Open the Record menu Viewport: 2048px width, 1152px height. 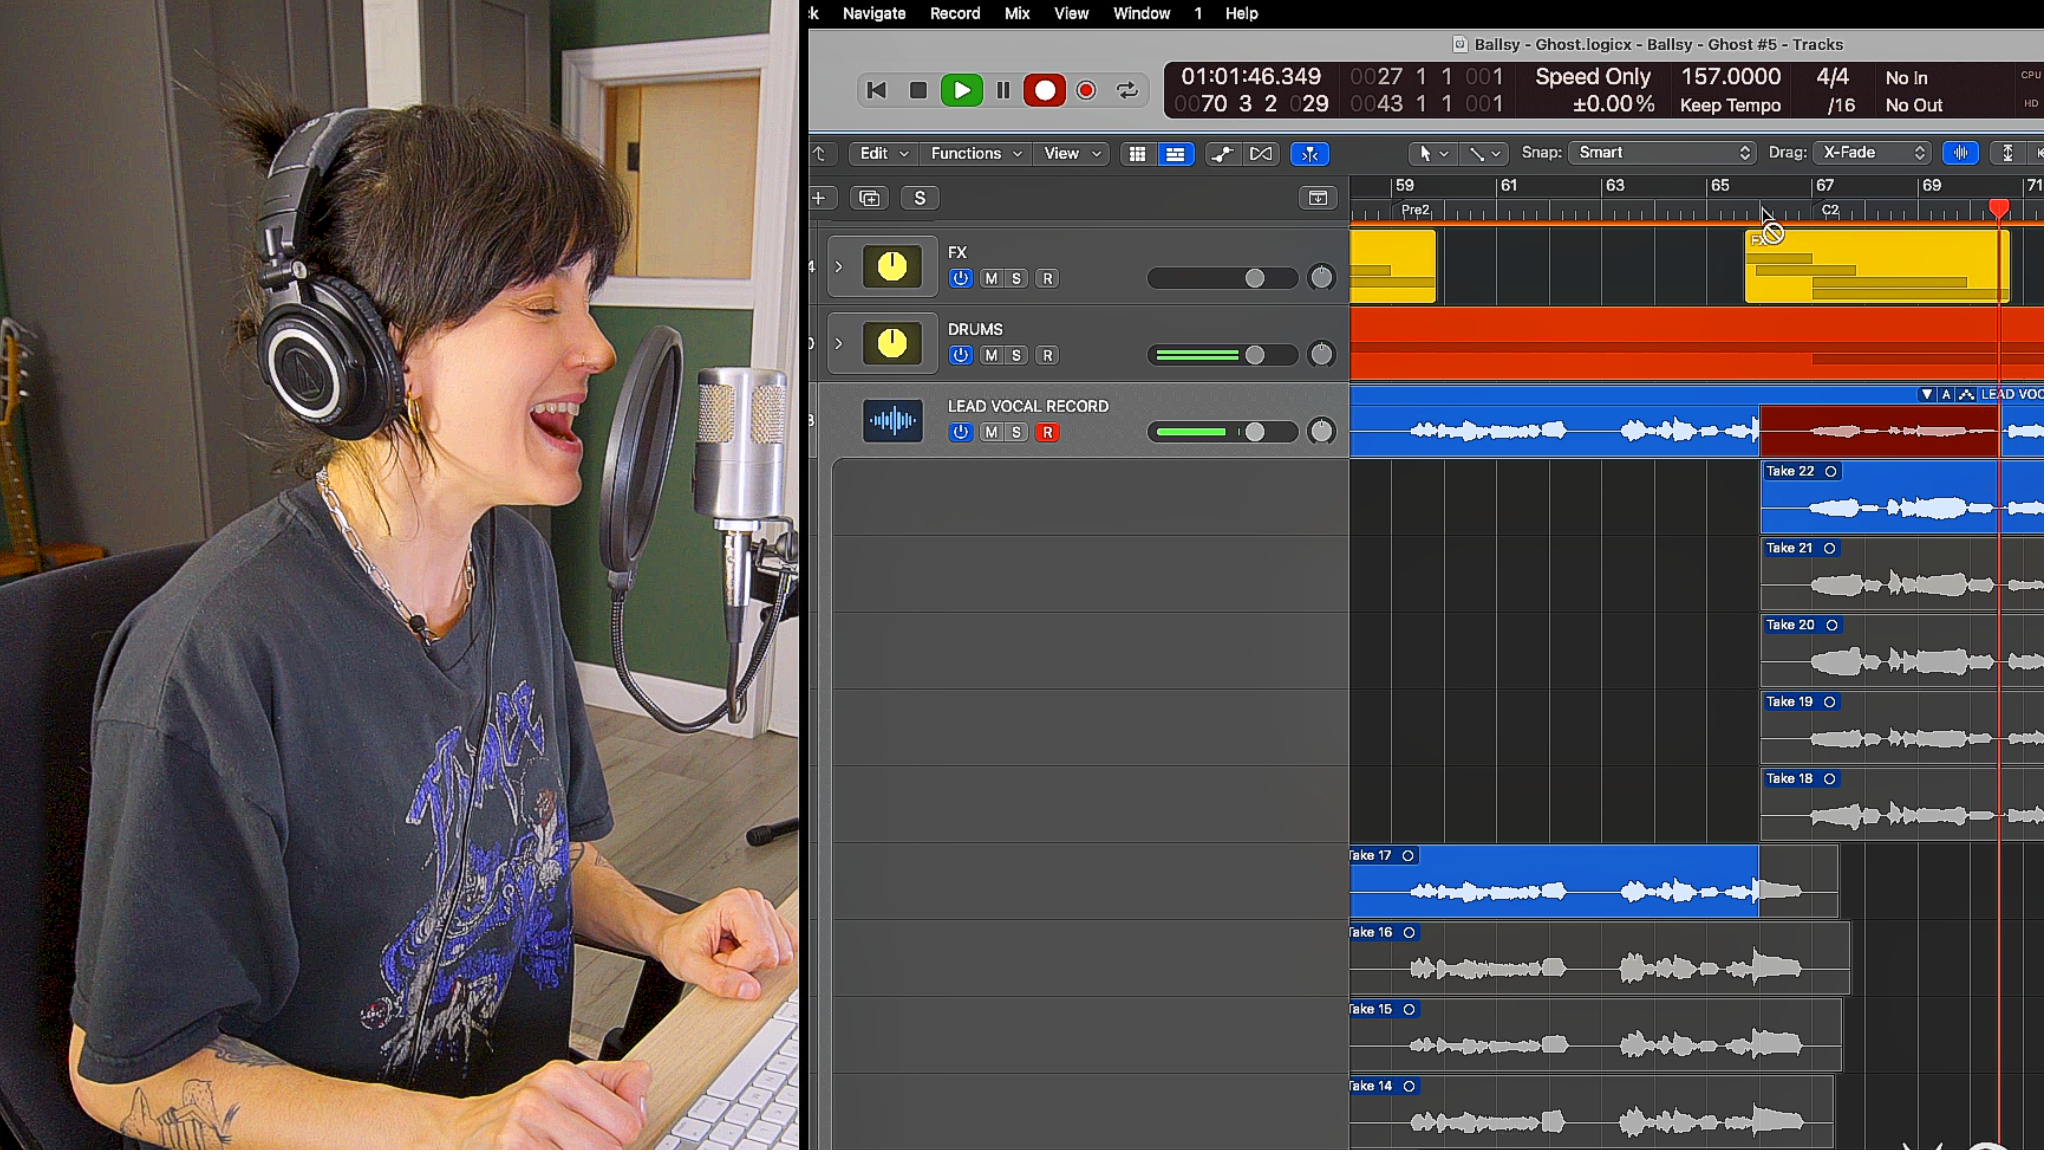tap(953, 13)
